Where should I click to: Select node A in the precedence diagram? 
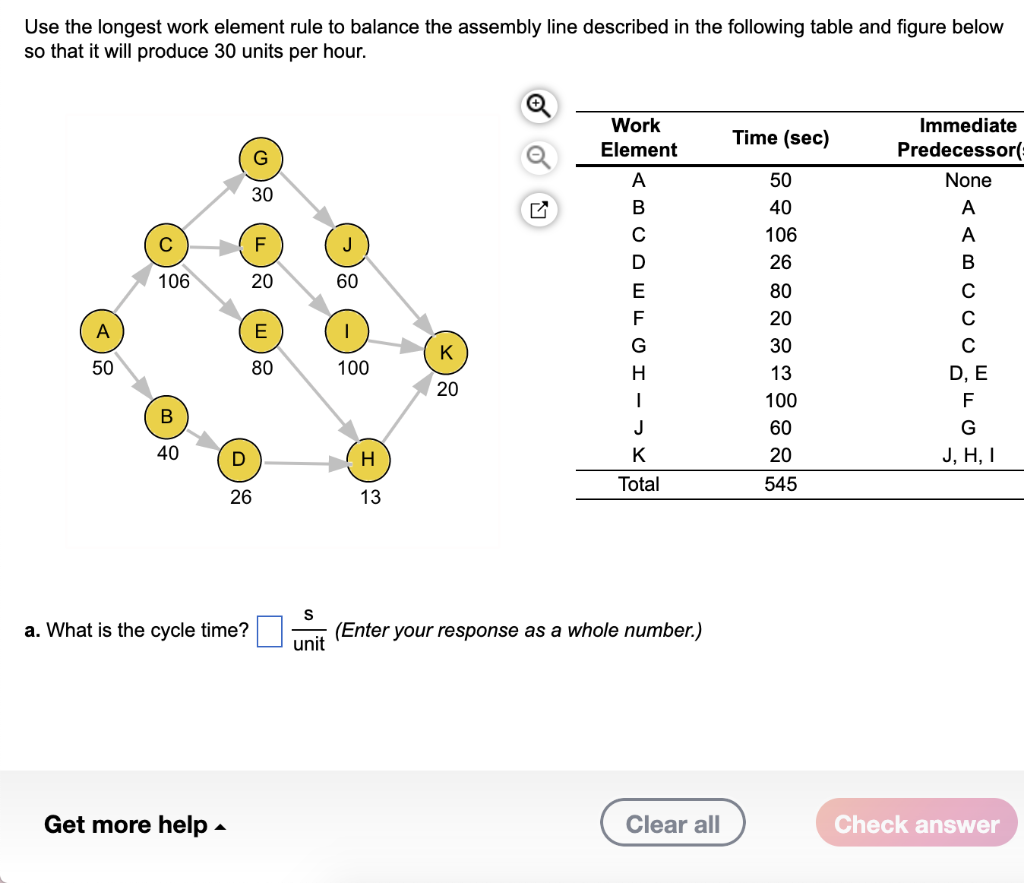pyautogui.click(x=101, y=331)
